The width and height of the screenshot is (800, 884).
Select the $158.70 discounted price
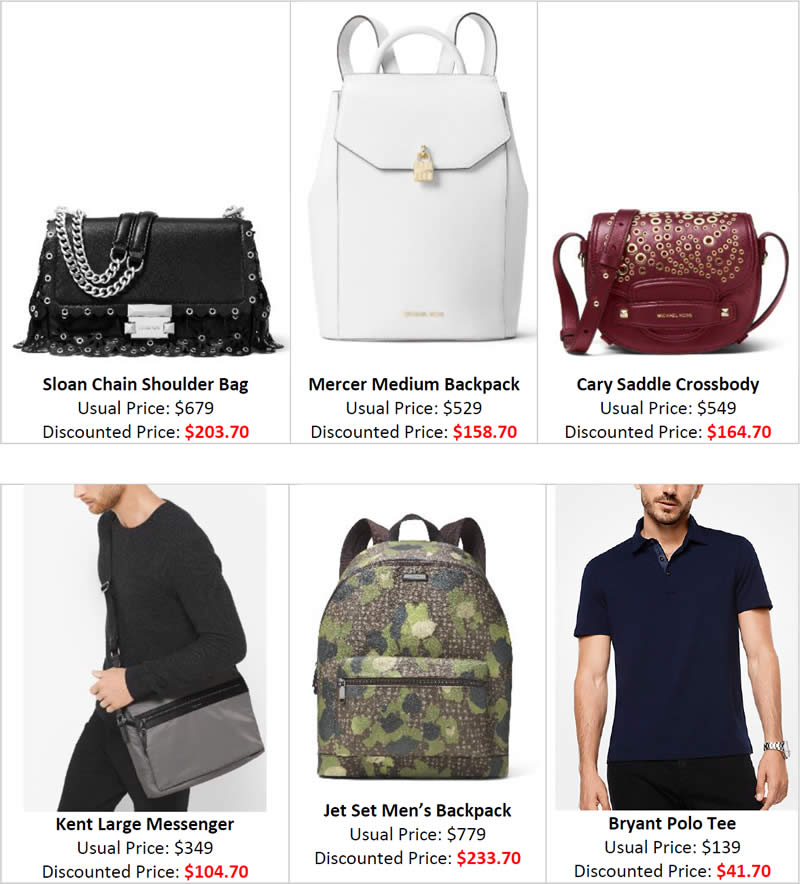click(485, 432)
